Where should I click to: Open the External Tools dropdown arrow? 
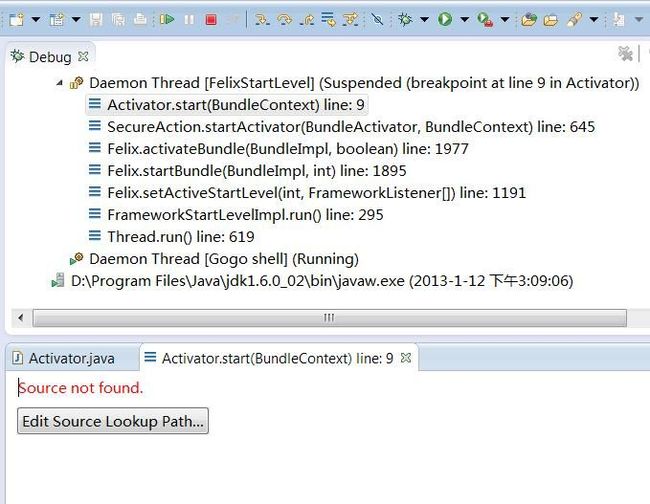504,19
